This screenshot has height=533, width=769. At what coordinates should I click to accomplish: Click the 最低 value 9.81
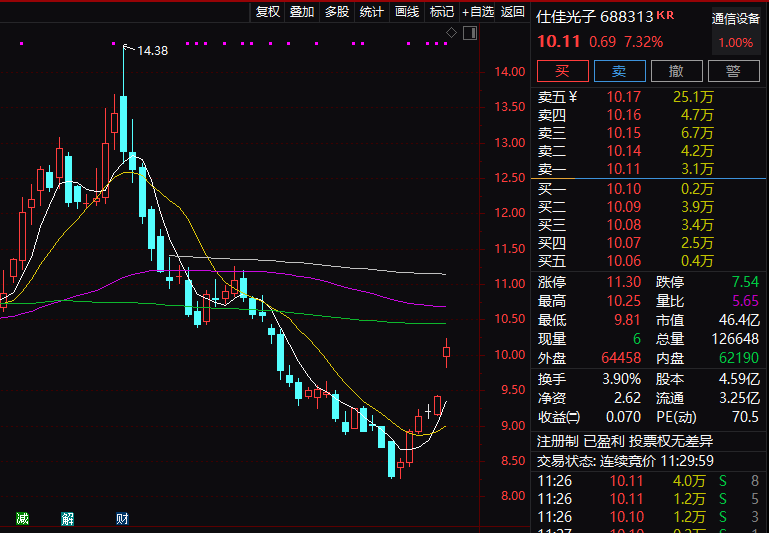pos(627,320)
